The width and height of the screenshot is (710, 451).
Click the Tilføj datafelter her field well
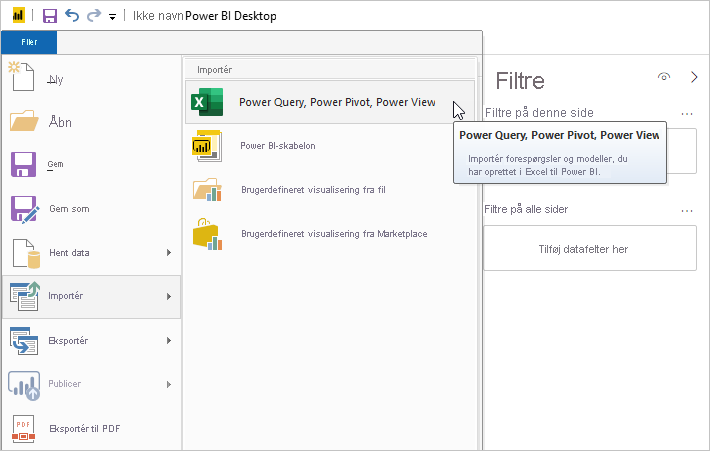(x=589, y=249)
